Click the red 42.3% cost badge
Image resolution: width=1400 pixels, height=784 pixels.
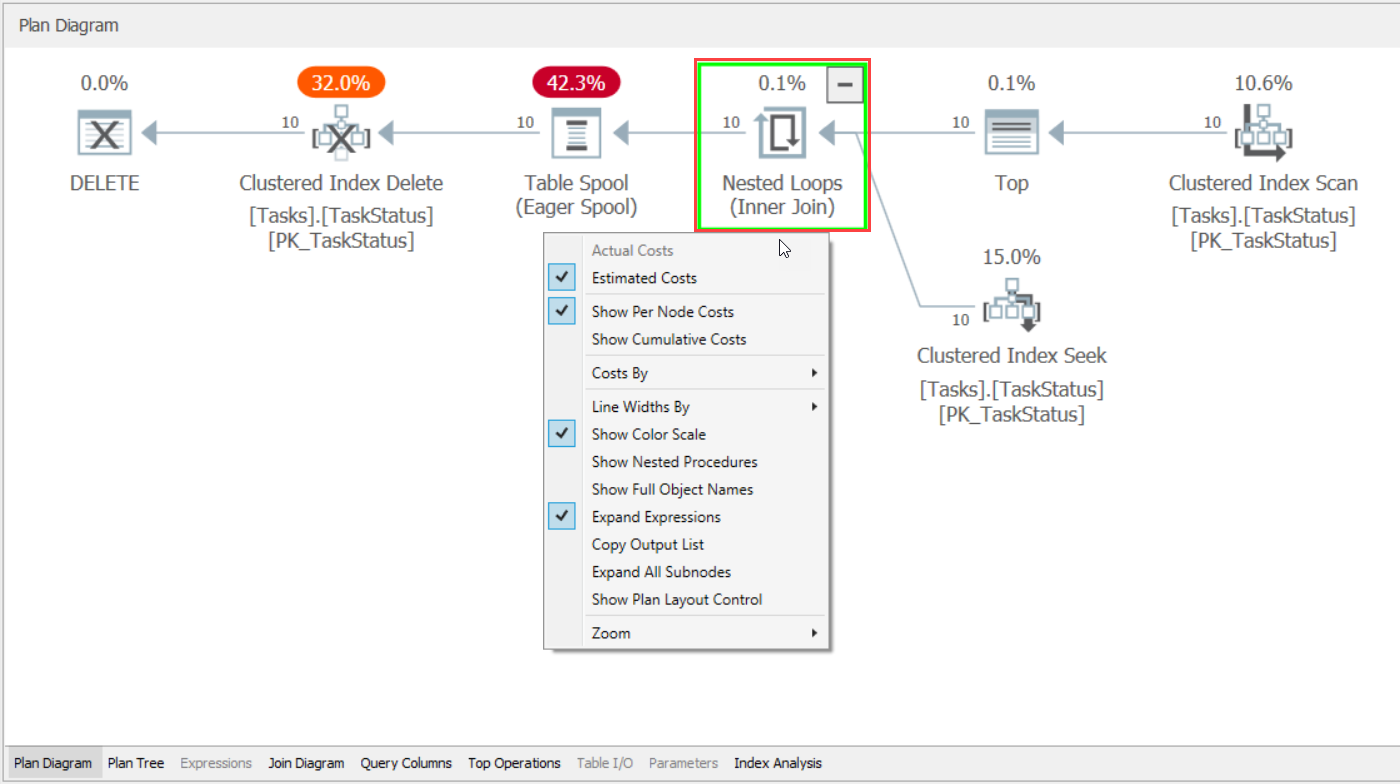coord(576,83)
